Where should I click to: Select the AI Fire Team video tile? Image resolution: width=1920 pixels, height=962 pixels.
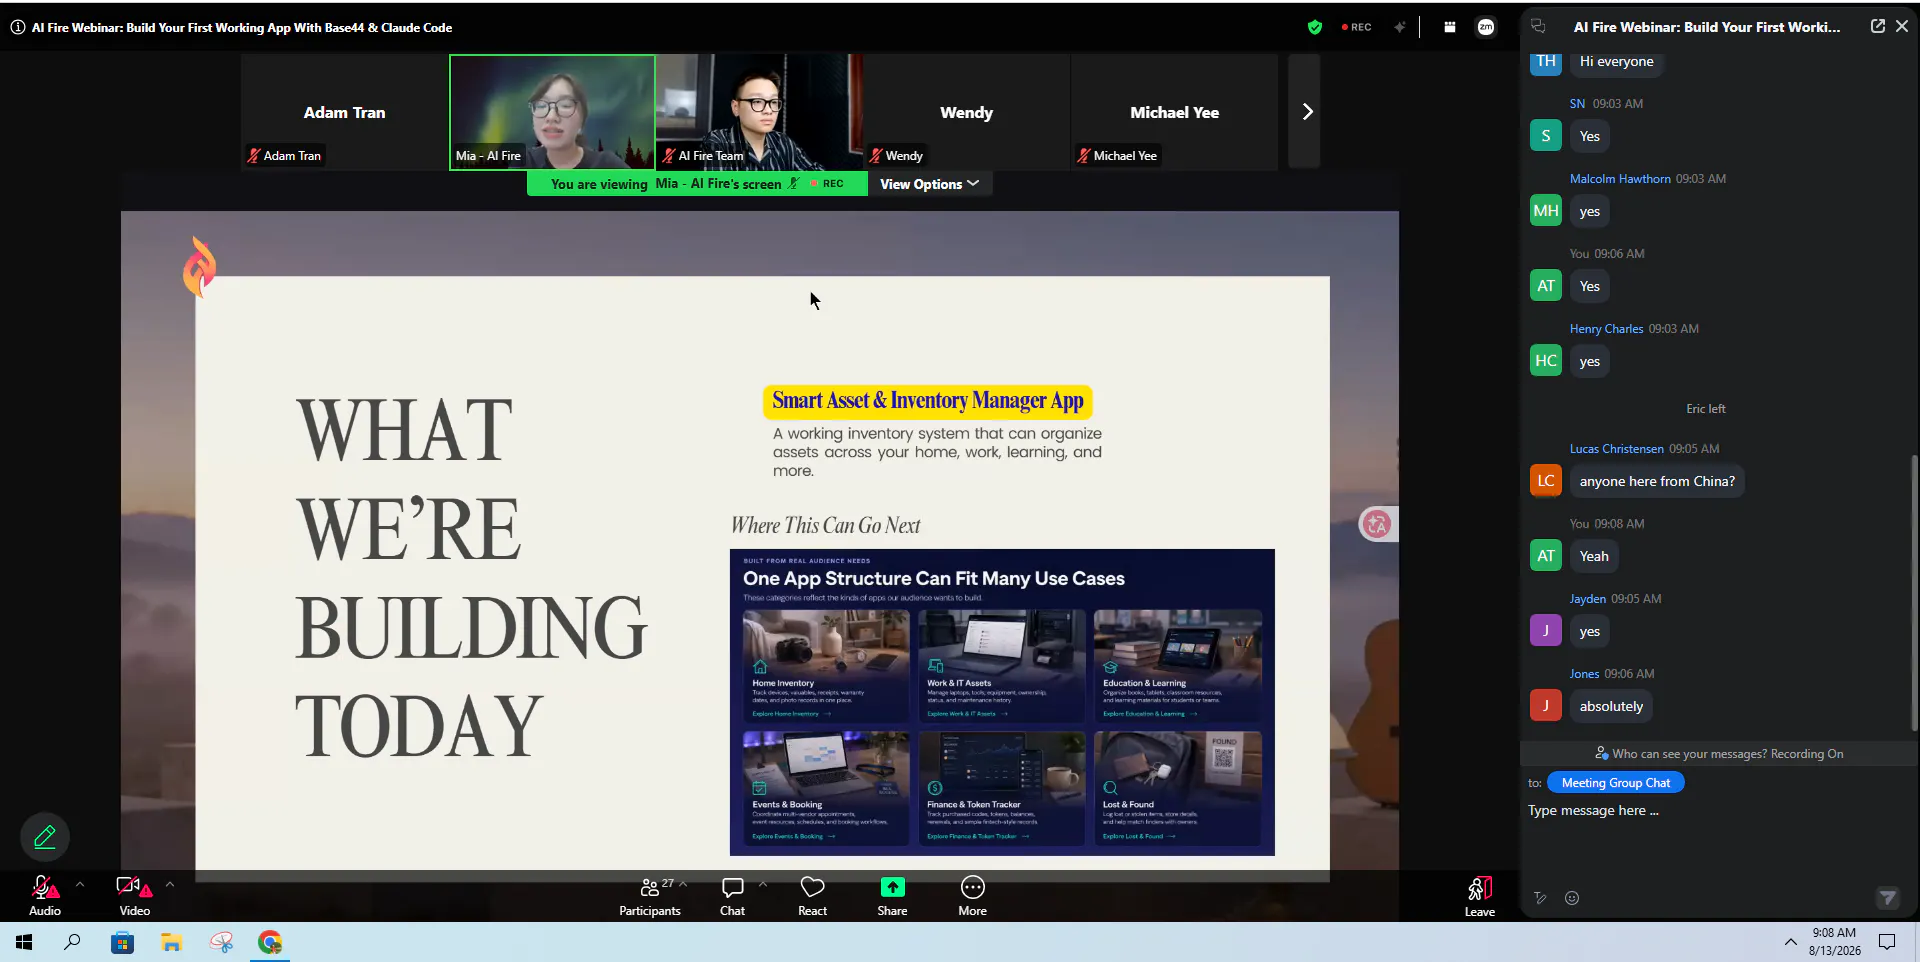(760, 112)
